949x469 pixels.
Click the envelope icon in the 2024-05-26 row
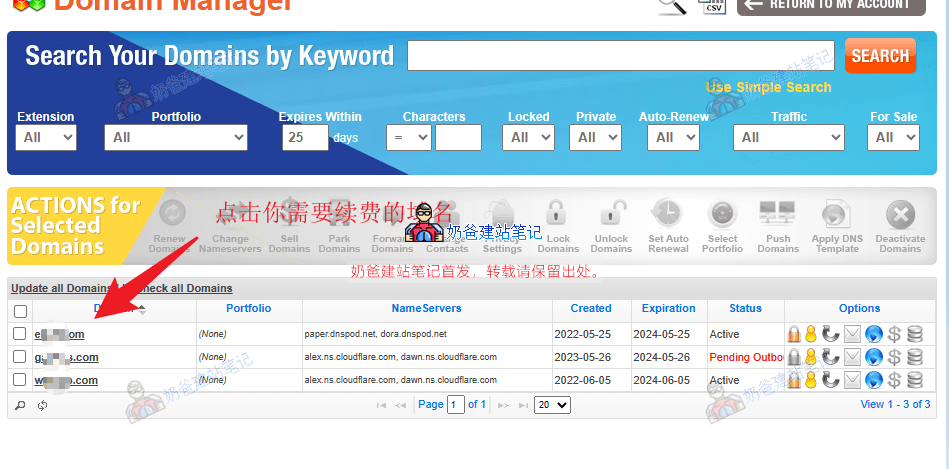click(852, 357)
